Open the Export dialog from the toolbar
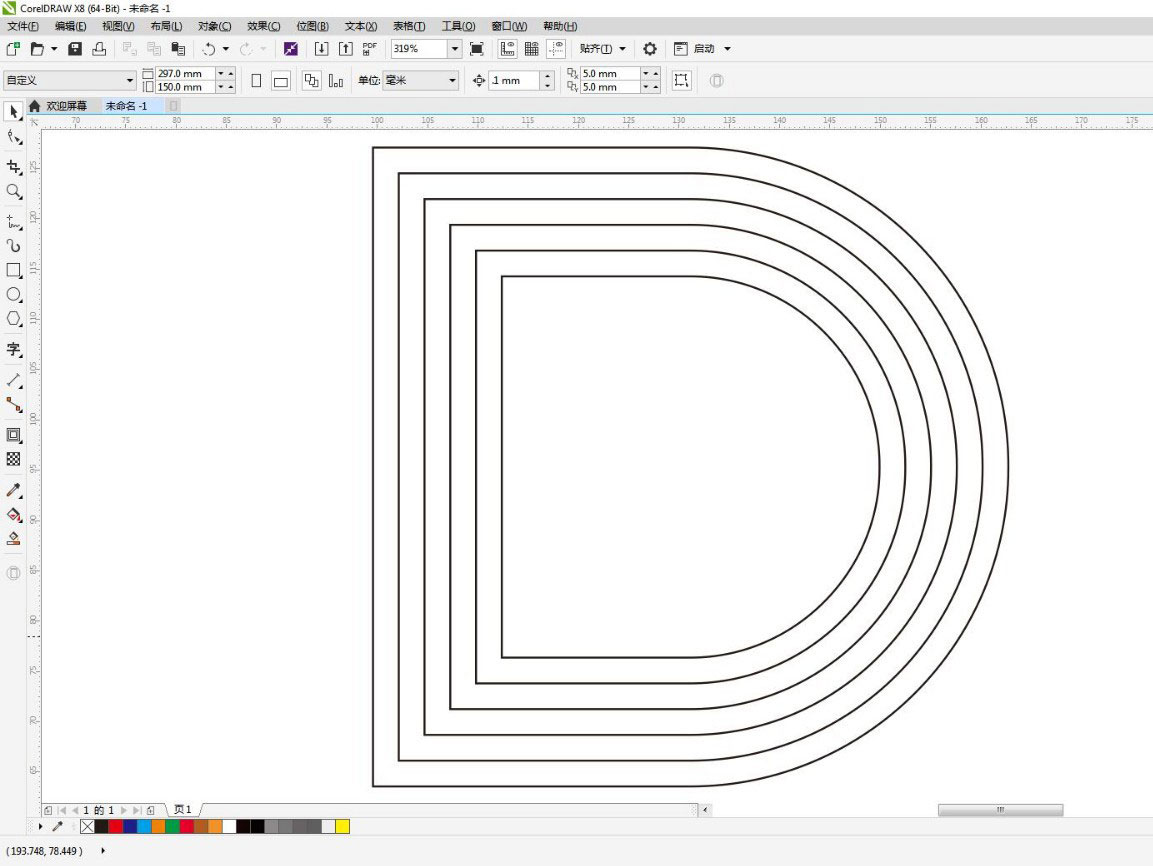The width and height of the screenshot is (1153, 866). click(x=344, y=48)
